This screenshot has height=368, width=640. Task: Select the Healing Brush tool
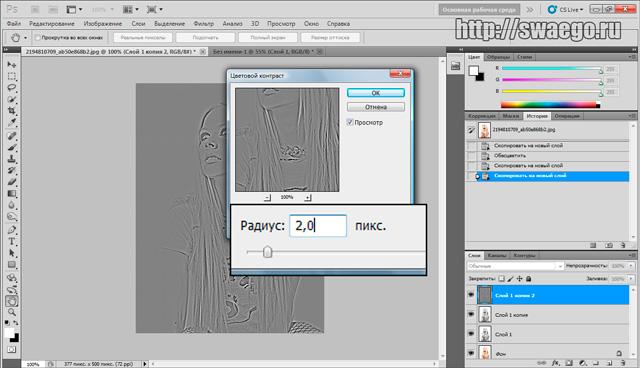pos(12,136)
